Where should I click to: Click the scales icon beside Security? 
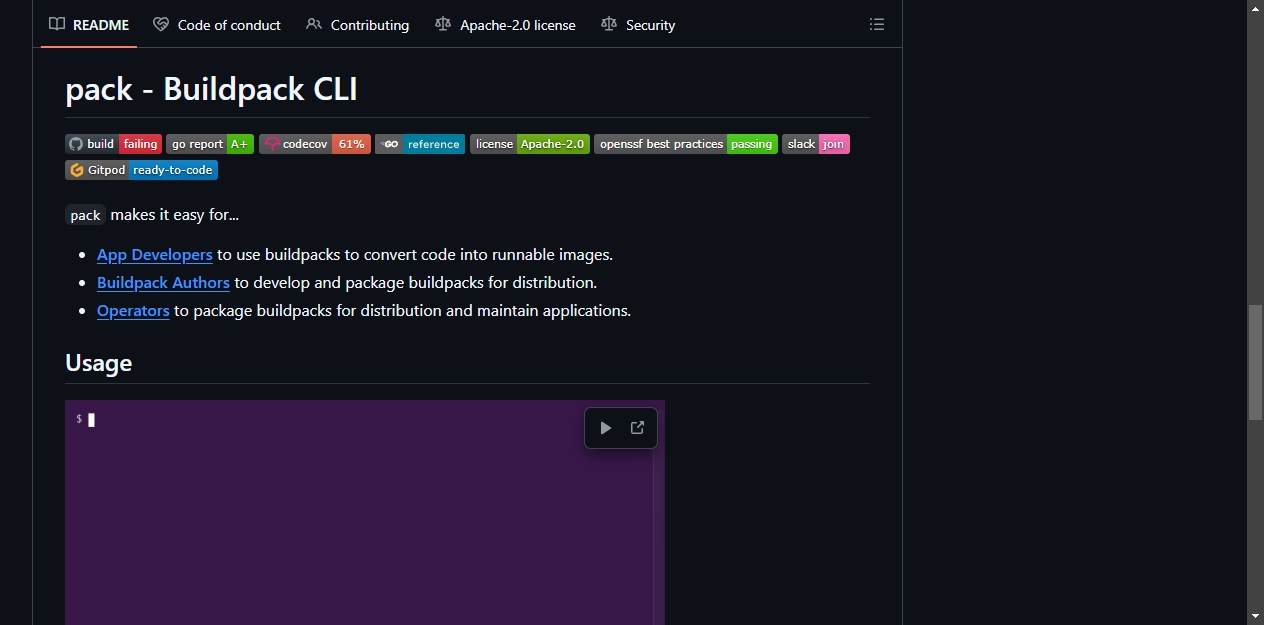click(609, 24)
